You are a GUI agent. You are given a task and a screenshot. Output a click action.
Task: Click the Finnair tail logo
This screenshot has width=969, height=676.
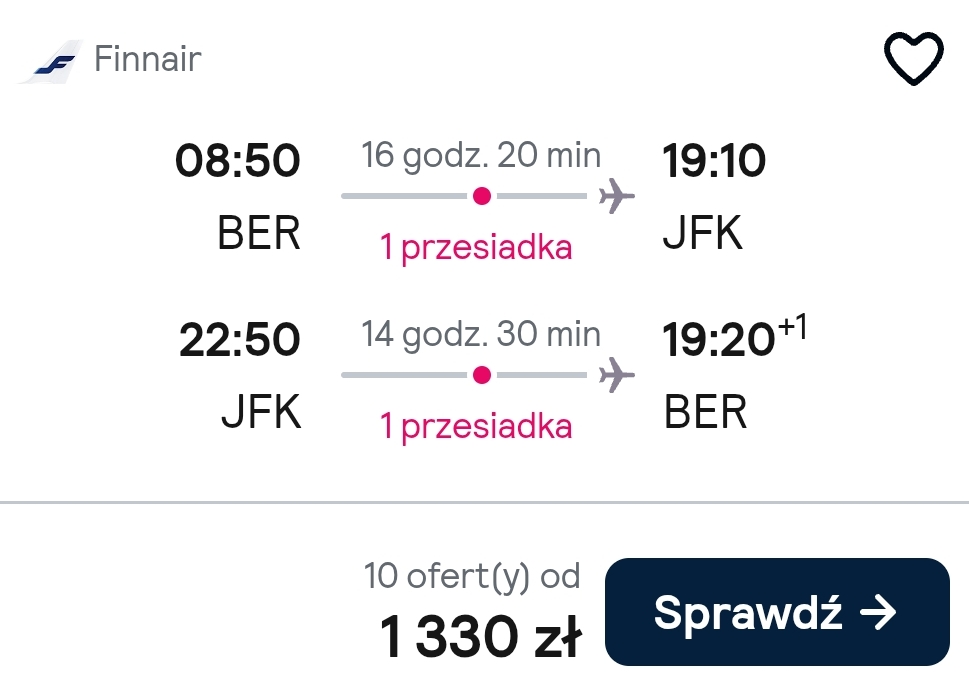coord(51,61)
